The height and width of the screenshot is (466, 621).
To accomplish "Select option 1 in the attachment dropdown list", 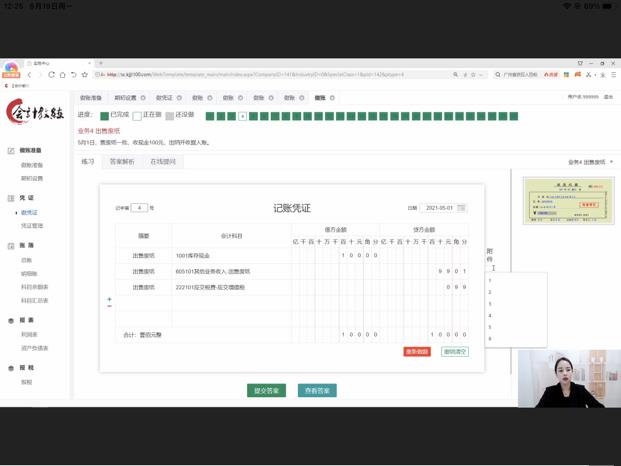I will pyautogui.click(x=490, y=281).
